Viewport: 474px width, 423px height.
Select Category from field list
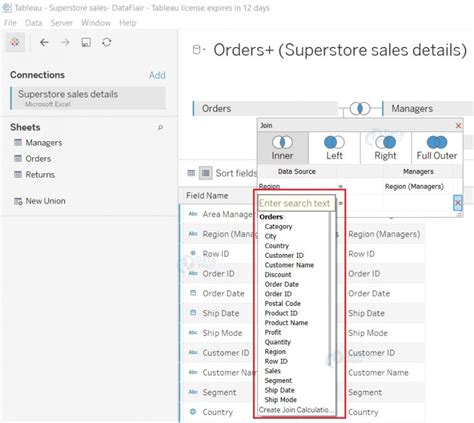pos(278,227)
